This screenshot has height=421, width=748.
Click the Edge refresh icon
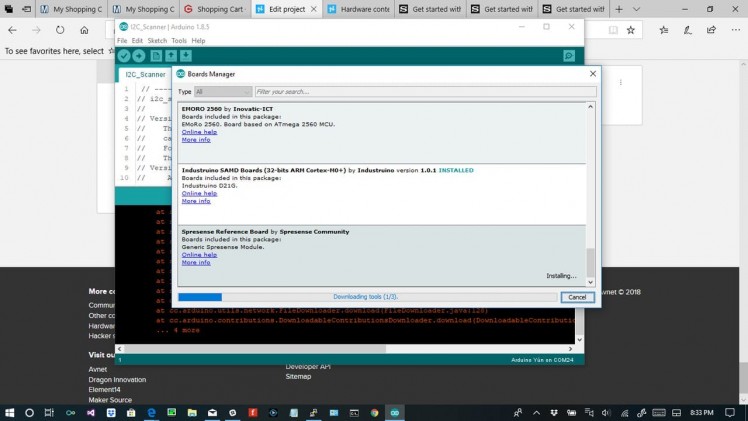coord(60,30)
